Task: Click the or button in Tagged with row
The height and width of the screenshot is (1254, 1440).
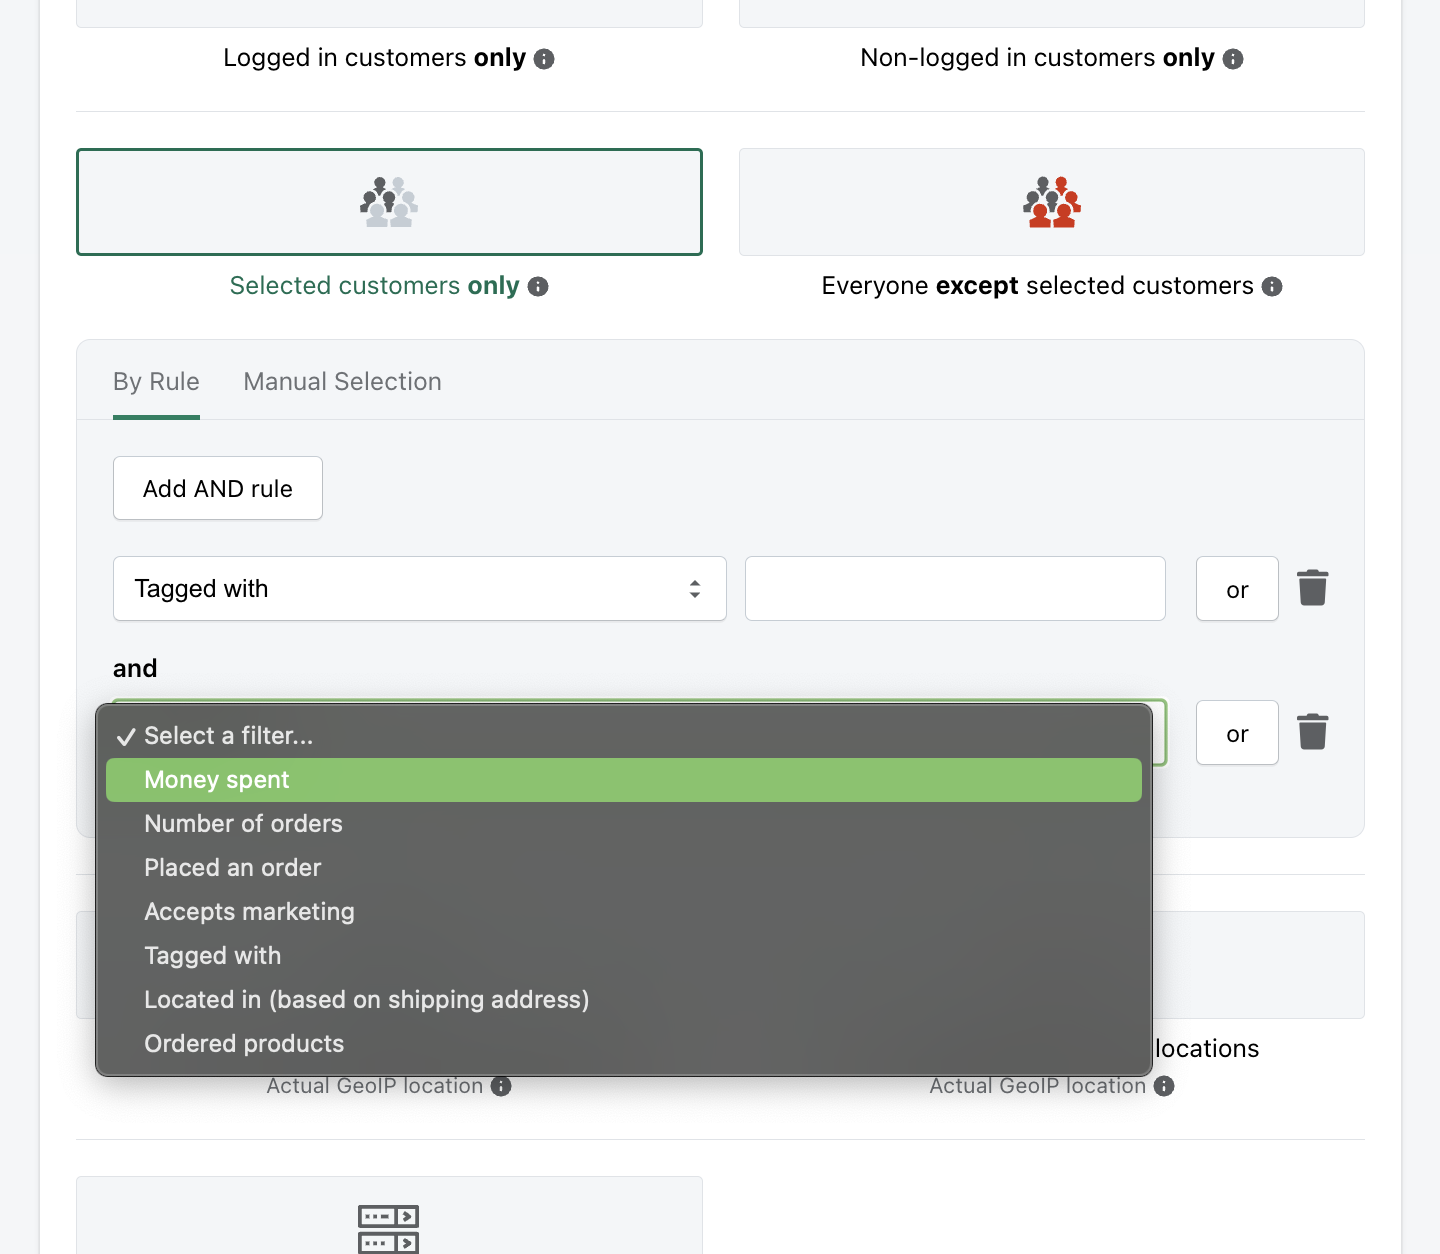Action: (1237, 589)
